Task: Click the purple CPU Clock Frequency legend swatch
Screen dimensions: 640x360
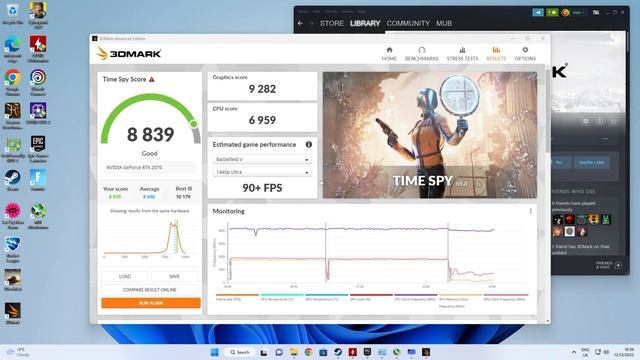Action: tap(416, 295)
